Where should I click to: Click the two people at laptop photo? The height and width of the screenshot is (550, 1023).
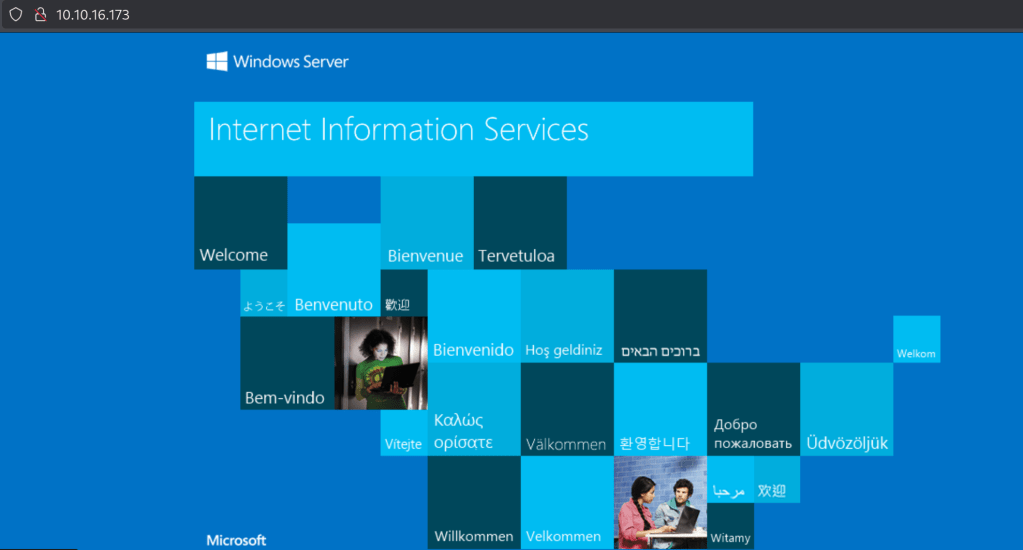point(659,502)
